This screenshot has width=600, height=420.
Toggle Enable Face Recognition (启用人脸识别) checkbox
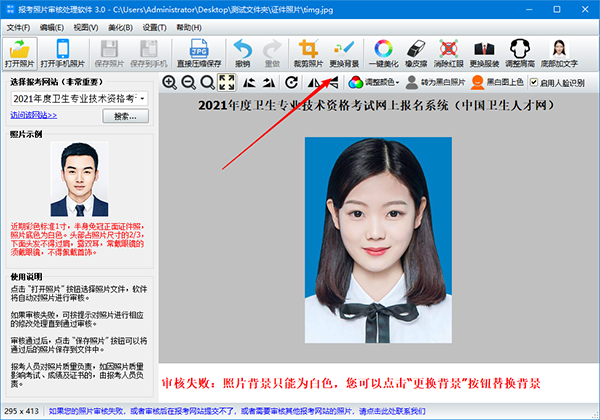click(534, 82)
